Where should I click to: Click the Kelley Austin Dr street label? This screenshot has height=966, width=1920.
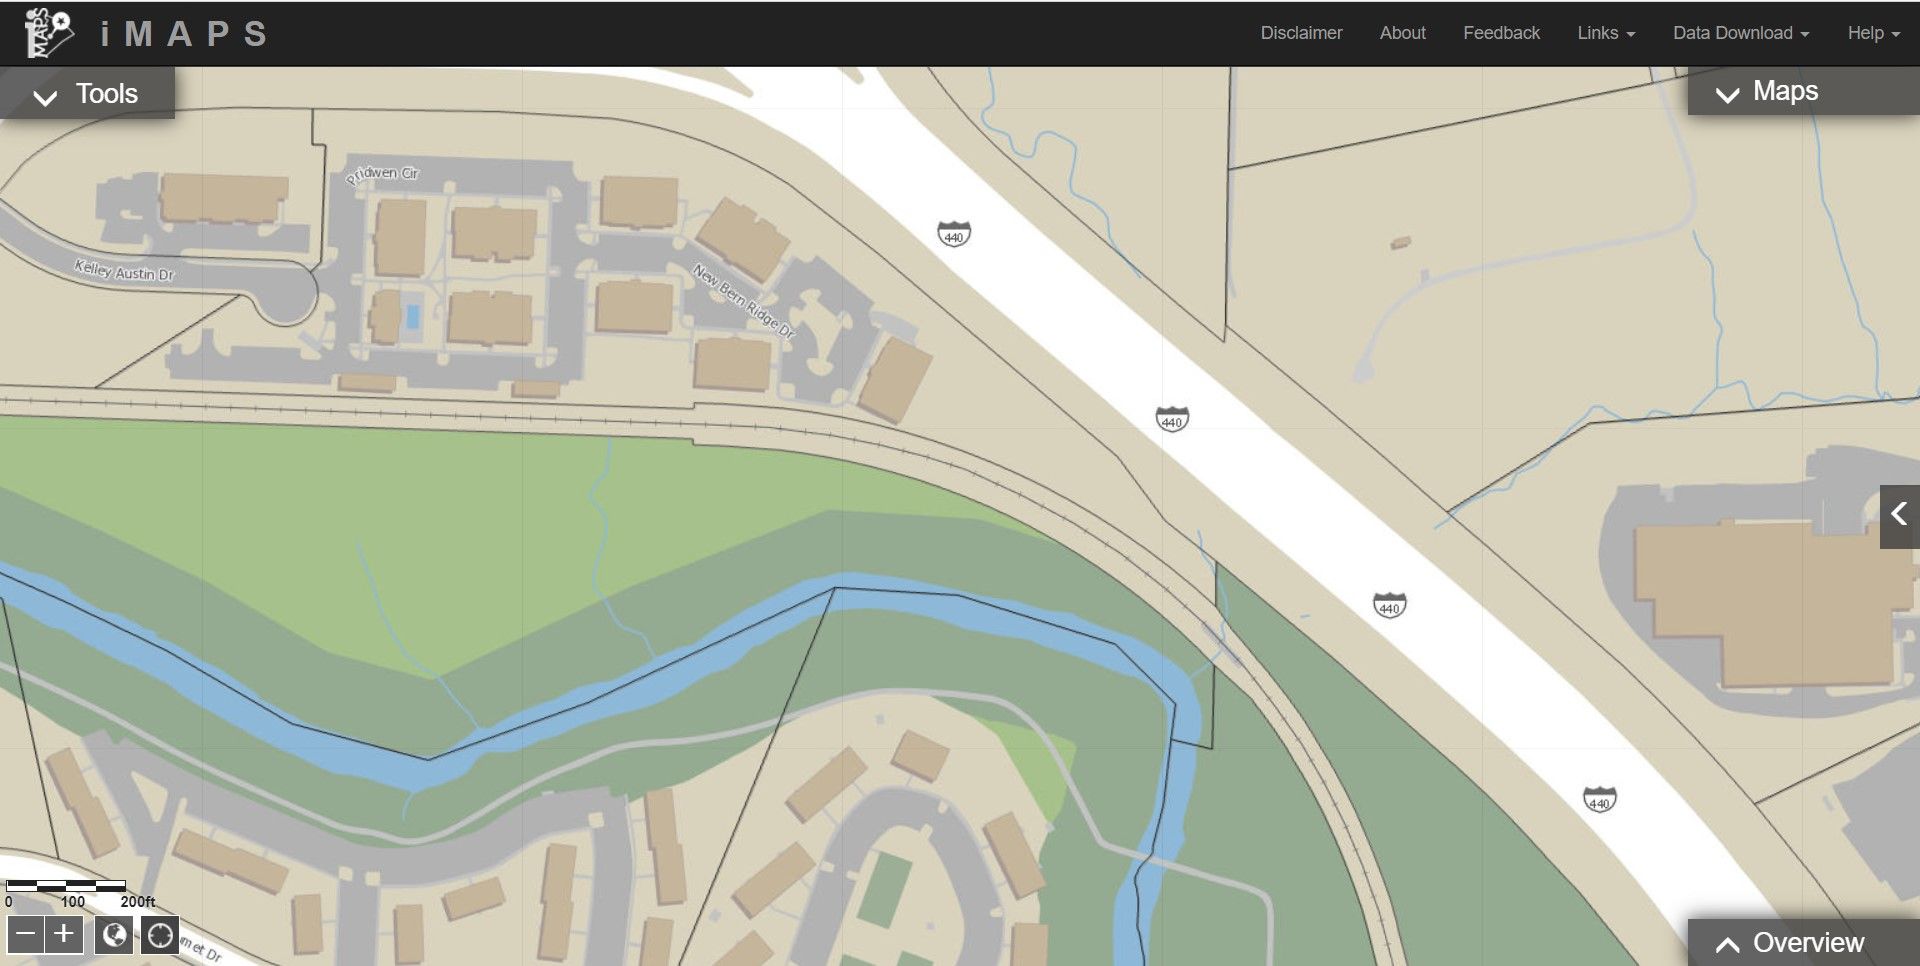coord(124,270)
